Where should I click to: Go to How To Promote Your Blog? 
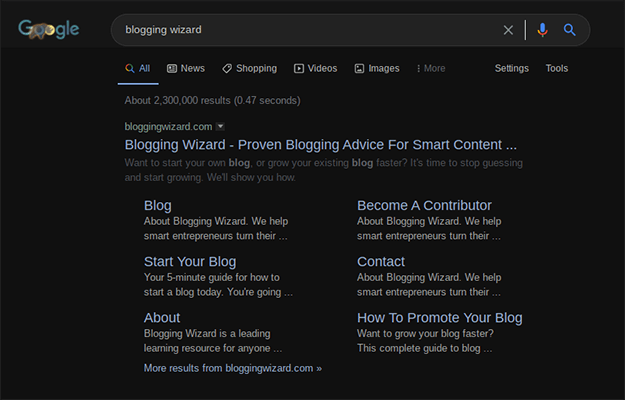coord(439,318)
